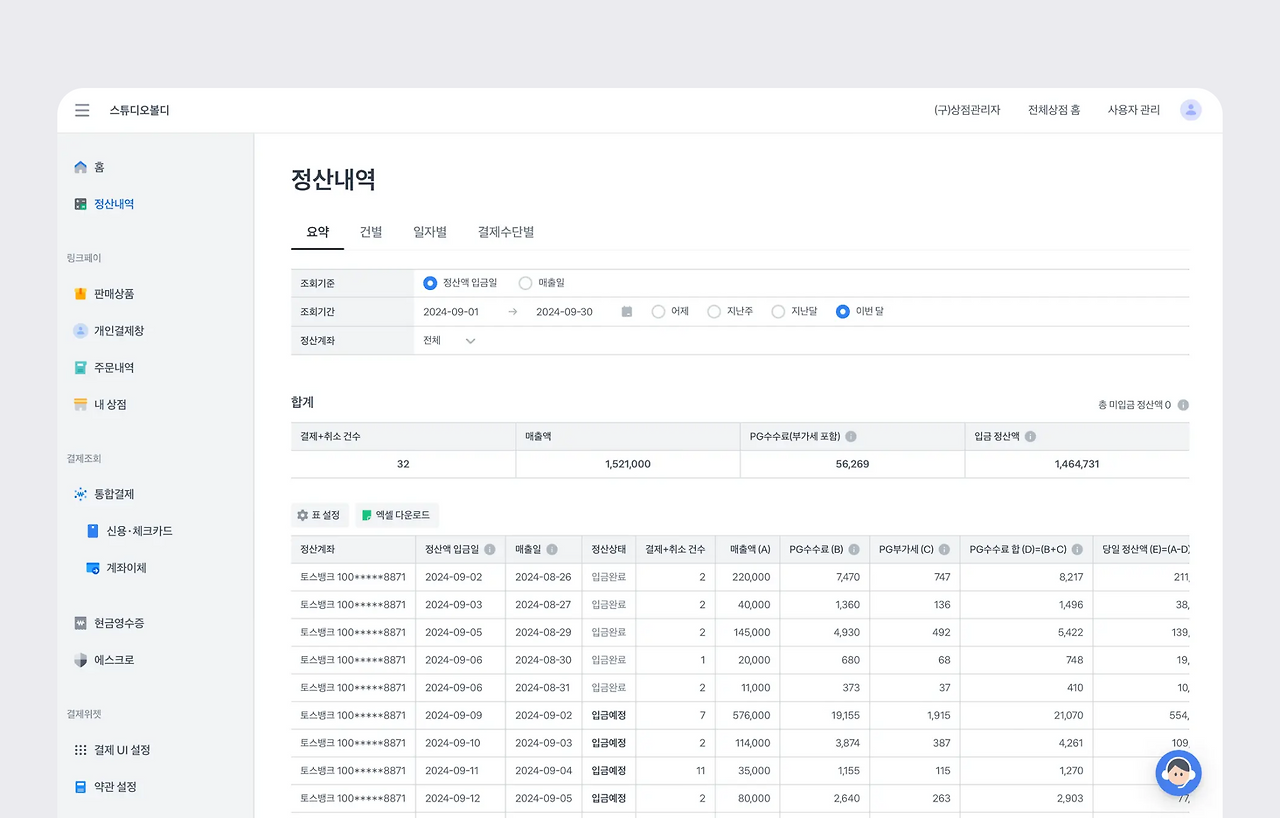
Task: Click info icon in PG부가세 (C) header
Action: coord(944,549)
